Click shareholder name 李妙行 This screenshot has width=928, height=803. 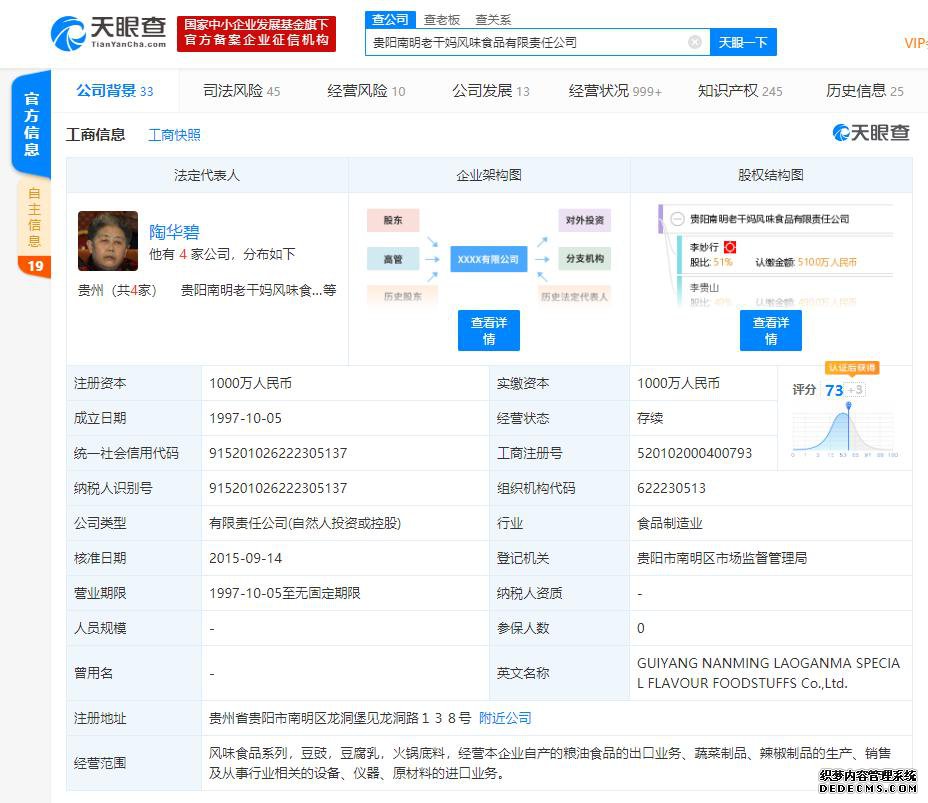pos(704,247)
